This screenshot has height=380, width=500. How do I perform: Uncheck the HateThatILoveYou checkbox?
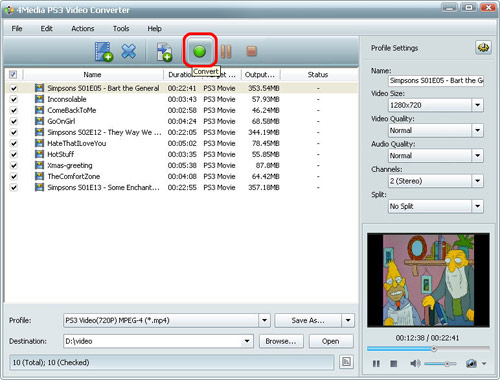pos(14,143)
